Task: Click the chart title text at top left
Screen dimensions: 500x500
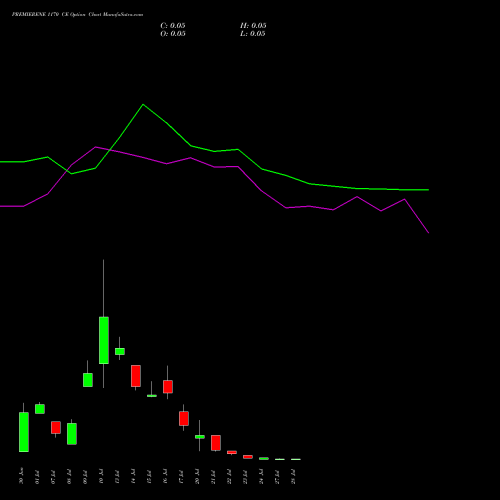Action: coord(77,15)
